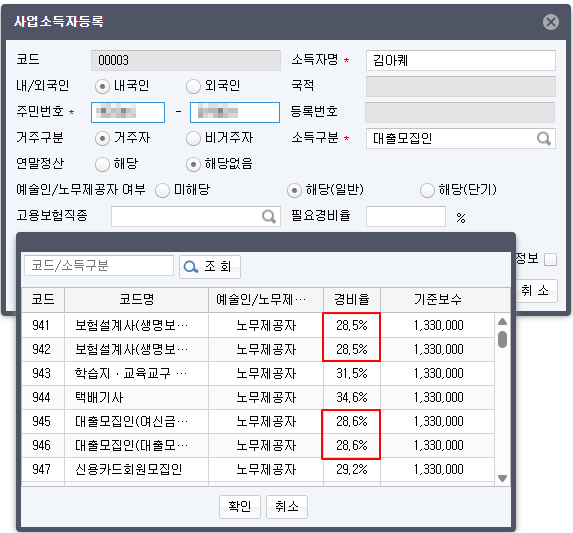The image size is (573, 533).
Task: Click 취소 button in lookup popup
Action: coord(287,507)
